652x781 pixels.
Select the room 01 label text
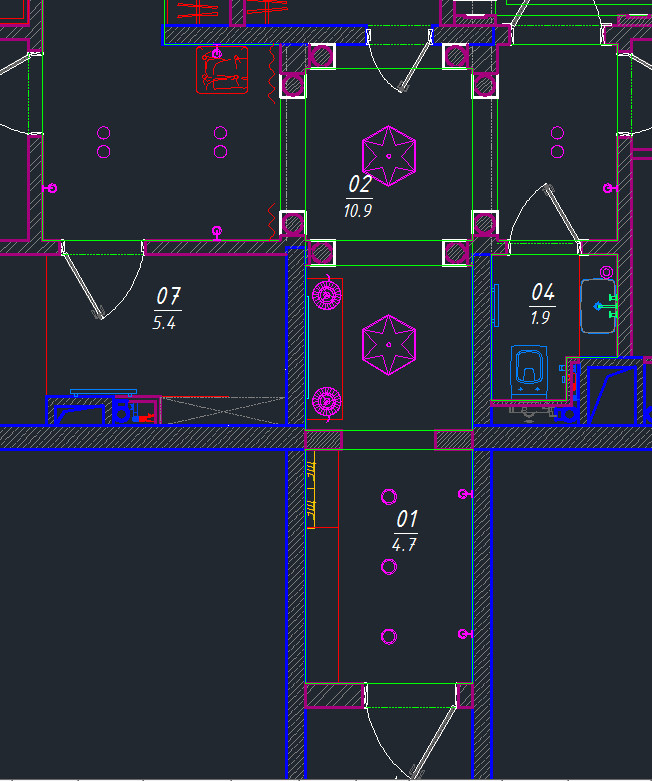[x=406, y=519]
